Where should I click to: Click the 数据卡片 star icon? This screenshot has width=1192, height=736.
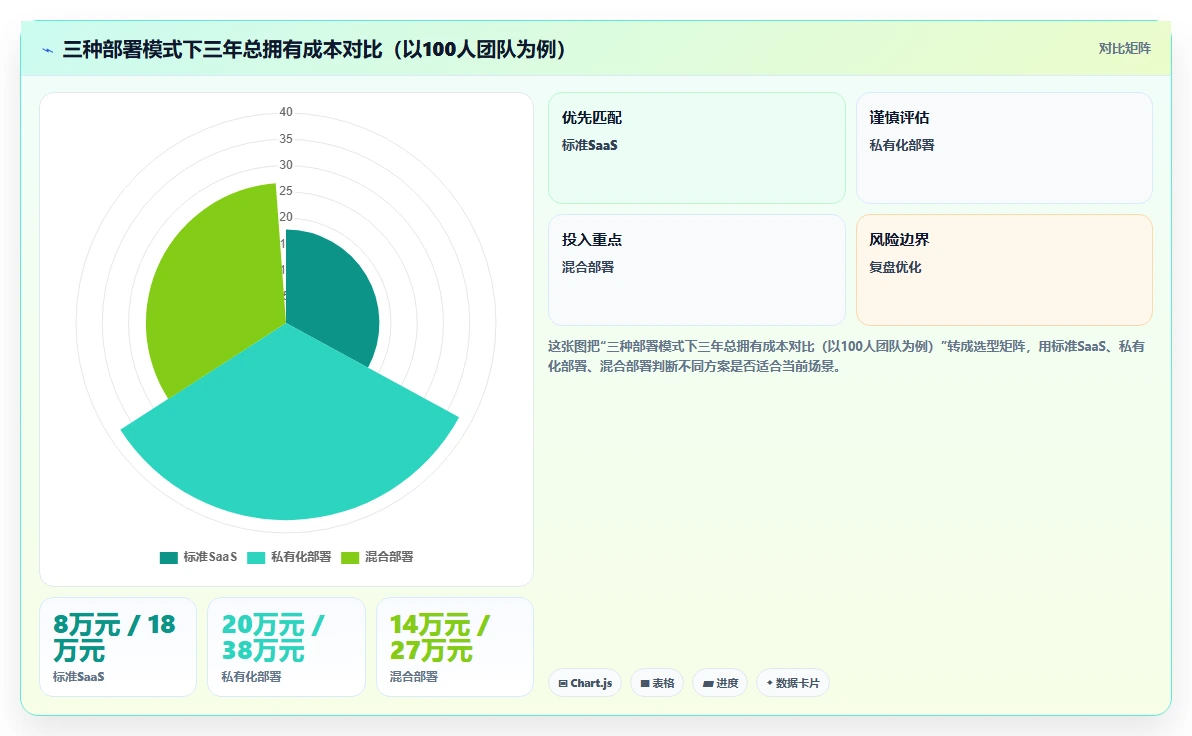pyautogui.click(x=769, y=683)
